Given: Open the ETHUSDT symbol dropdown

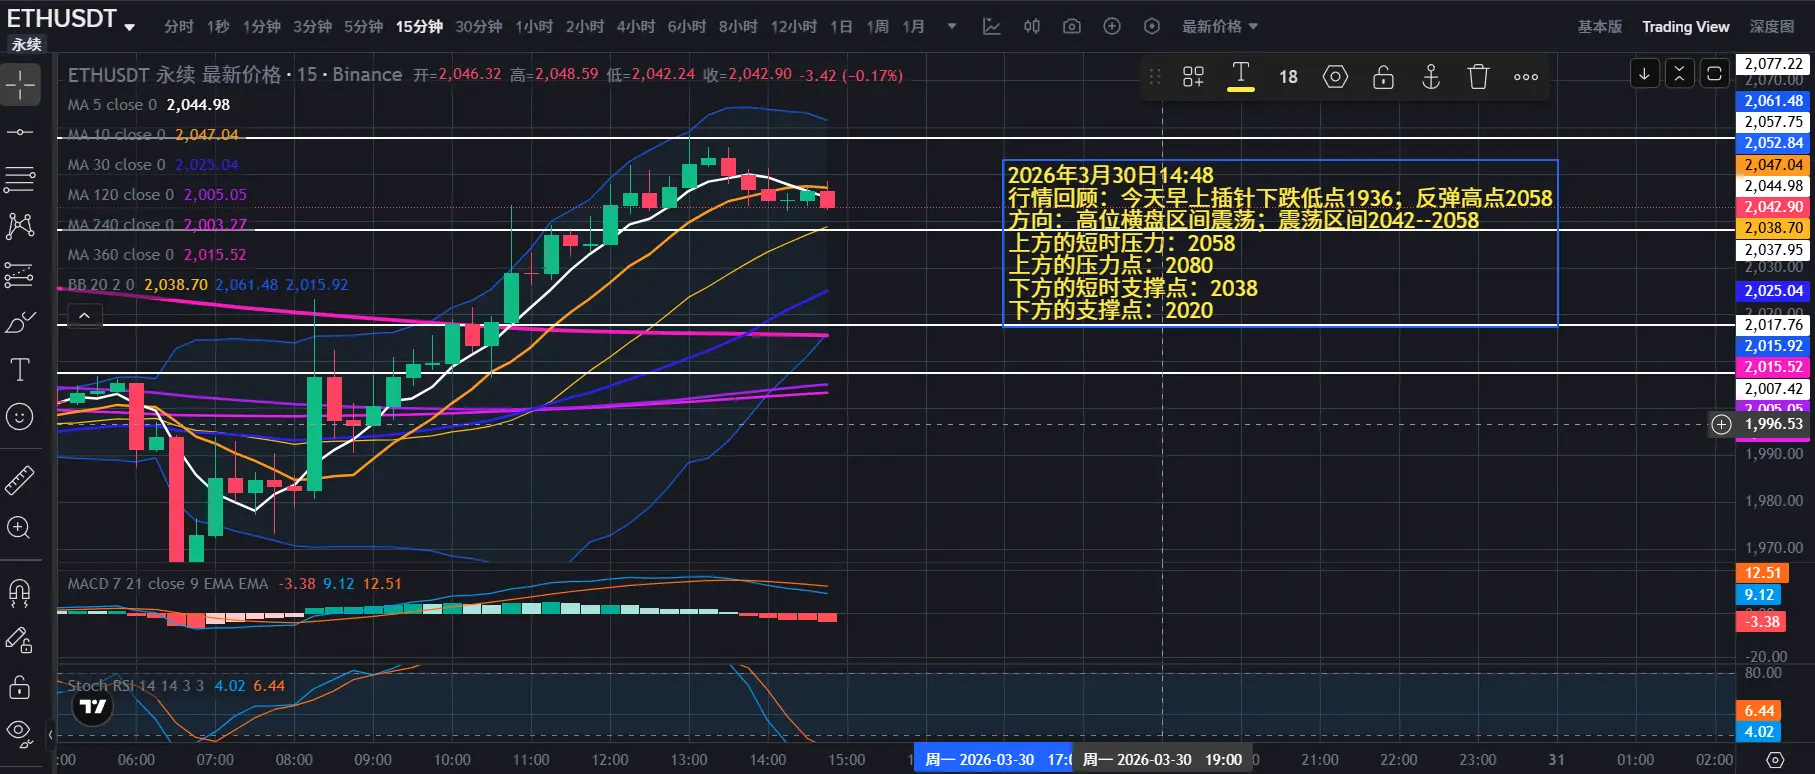Looking at the screenshot, I should point(130,27).
